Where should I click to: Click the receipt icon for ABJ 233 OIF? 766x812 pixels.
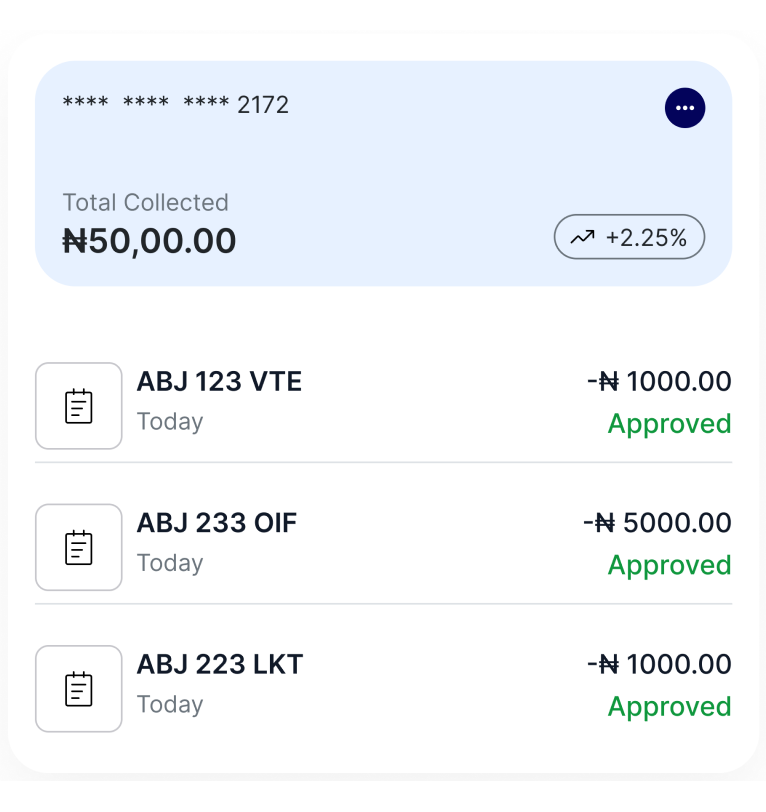coord(79,547)
